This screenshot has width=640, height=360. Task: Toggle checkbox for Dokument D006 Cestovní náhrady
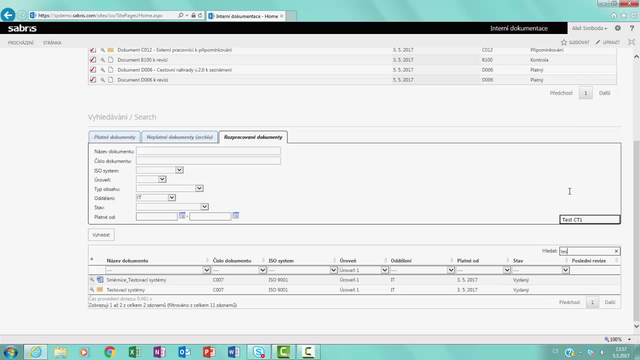(x=93, y=70)
